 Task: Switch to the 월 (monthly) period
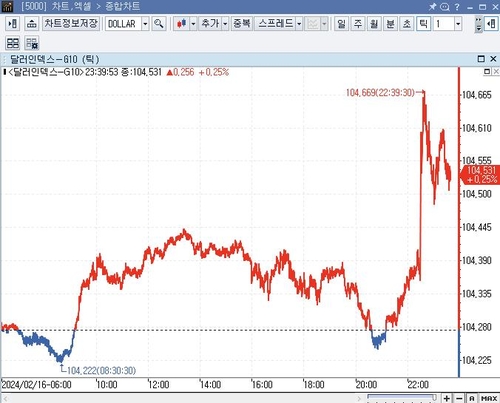374,24
